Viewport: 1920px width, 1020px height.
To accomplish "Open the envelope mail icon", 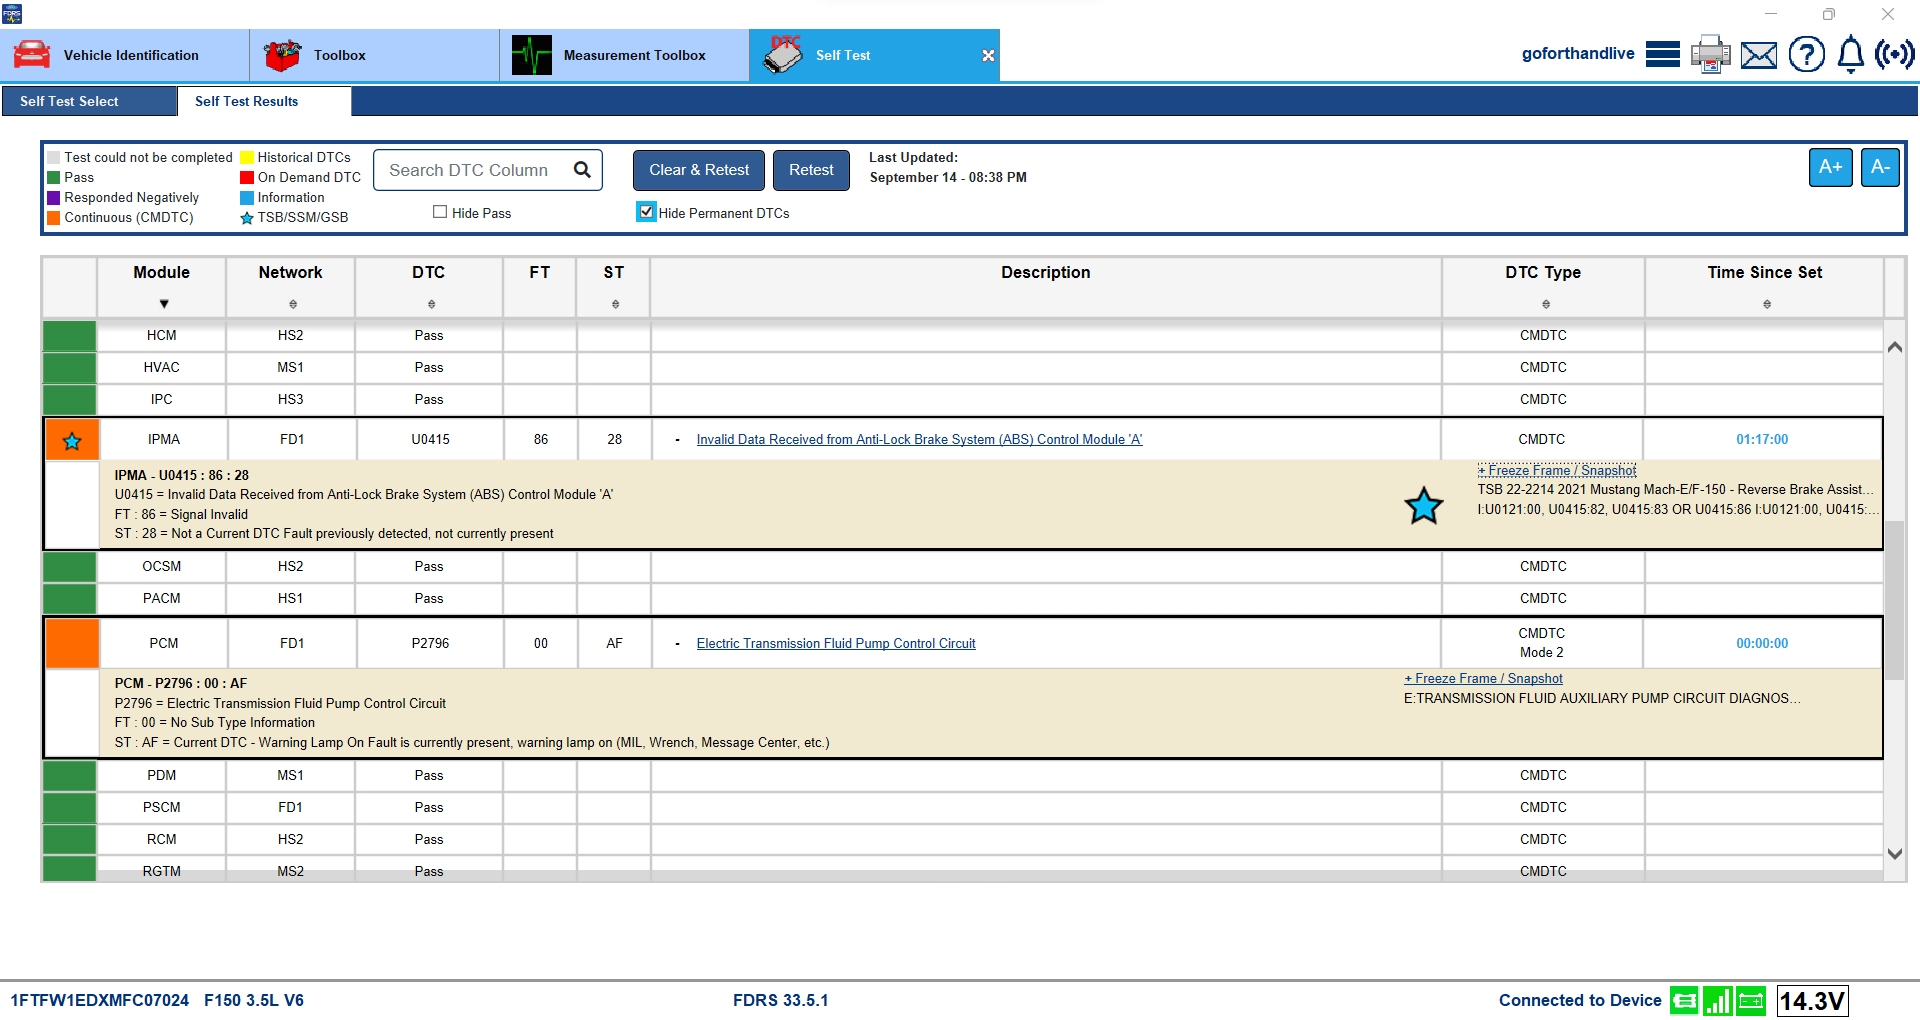I will (x=1758, y=55).
